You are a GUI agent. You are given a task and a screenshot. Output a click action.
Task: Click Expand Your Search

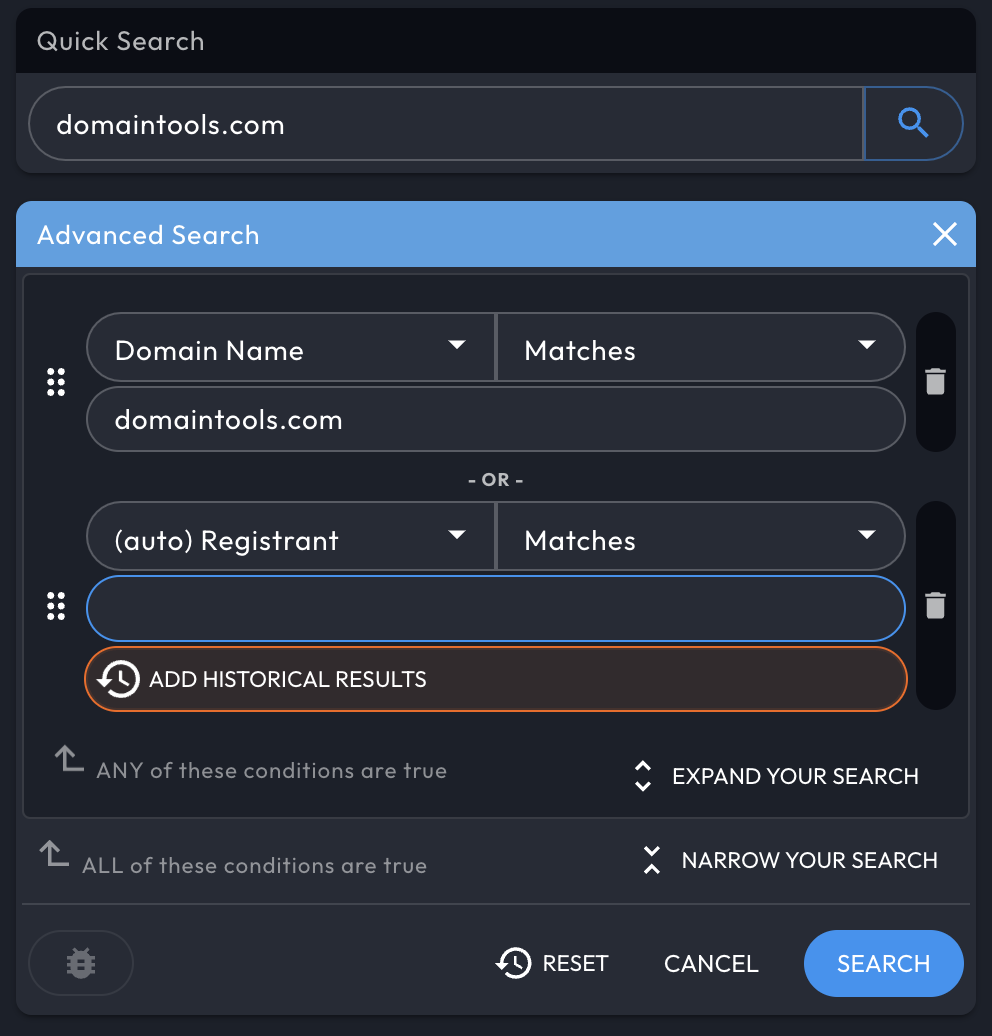[x=777, y=776]
